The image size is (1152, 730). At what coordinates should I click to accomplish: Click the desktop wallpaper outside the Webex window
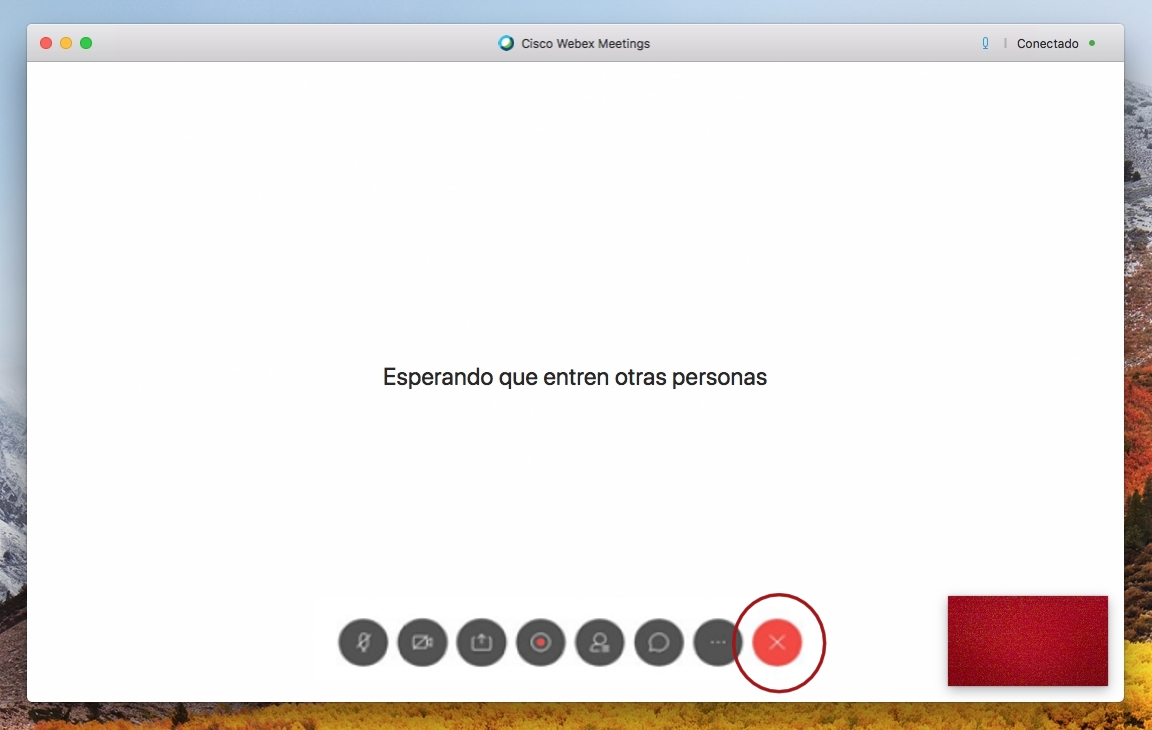pos(1138,400)
